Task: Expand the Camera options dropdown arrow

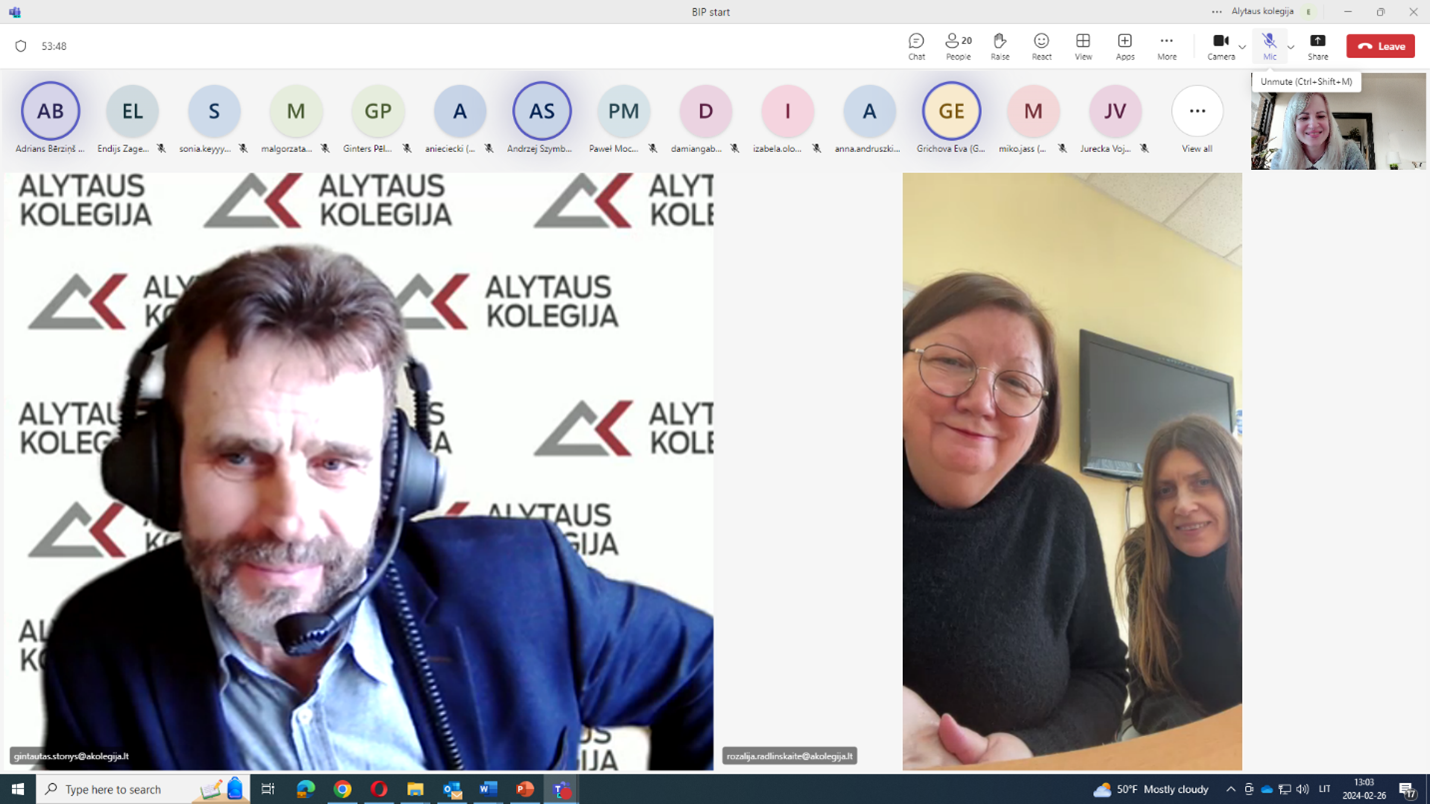Action: coord(1242,47)
